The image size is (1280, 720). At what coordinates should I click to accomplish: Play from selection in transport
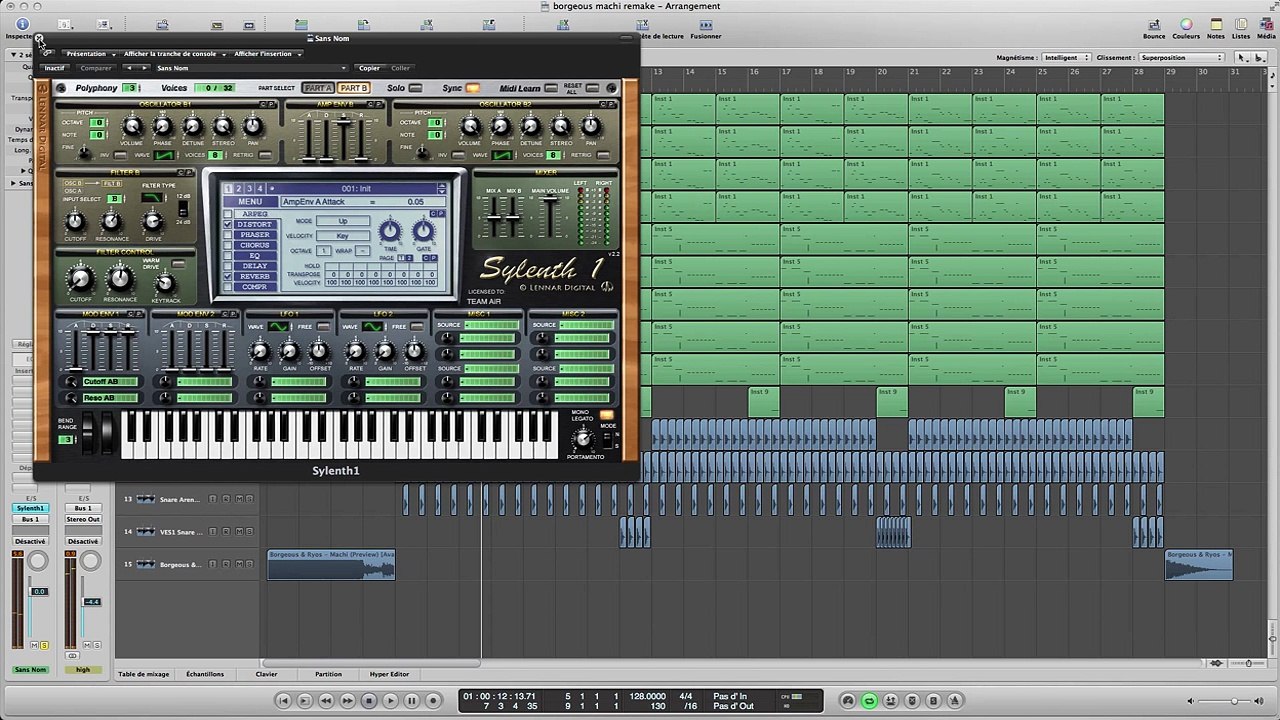pos(304,701)
